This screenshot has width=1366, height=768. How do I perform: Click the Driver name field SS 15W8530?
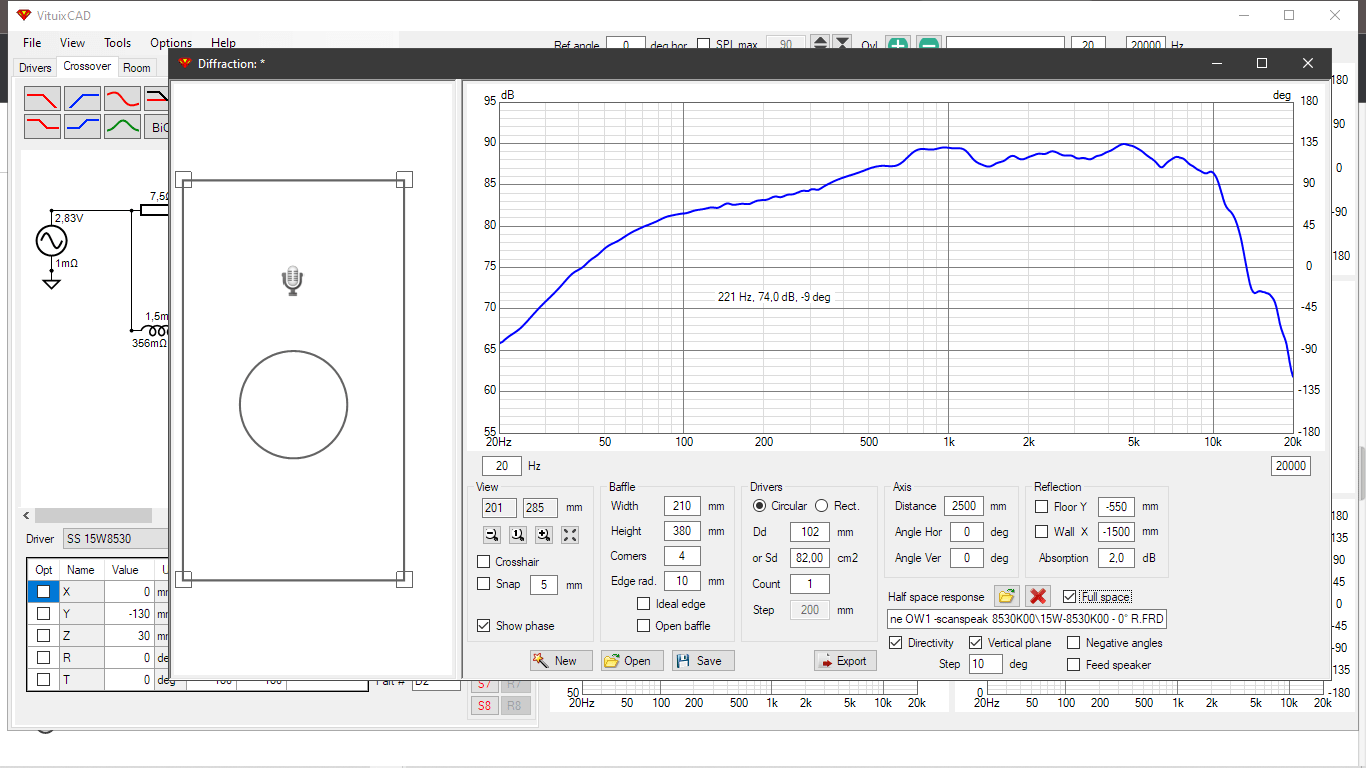coord(115,539)
